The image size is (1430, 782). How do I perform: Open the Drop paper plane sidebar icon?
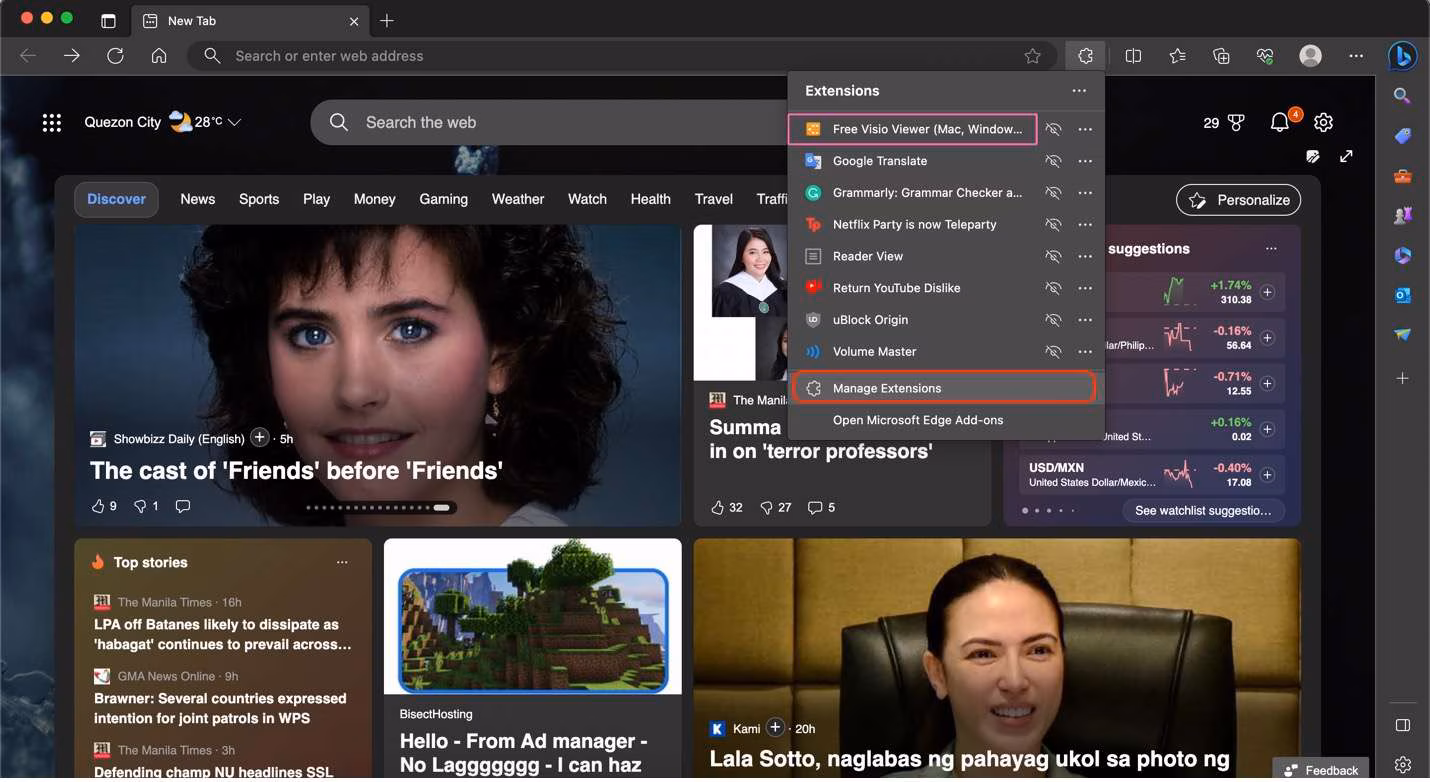[x=1402, y=334]
